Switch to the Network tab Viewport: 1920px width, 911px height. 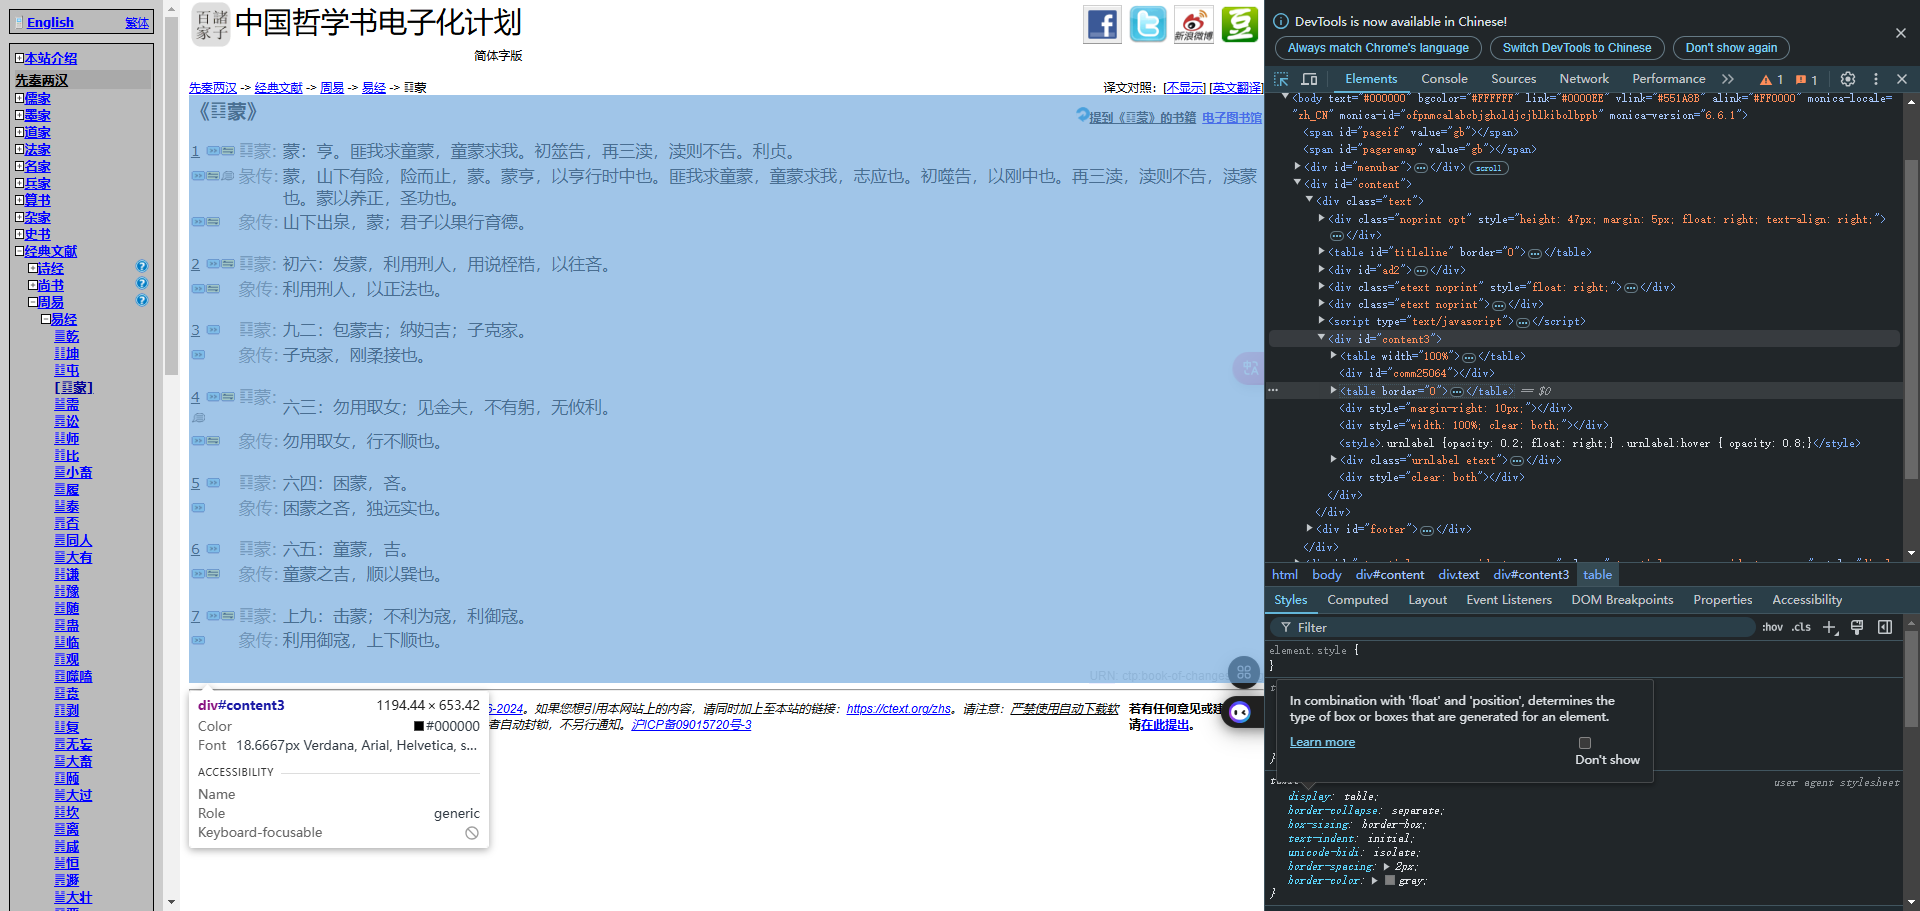[x=1584, y=79]
